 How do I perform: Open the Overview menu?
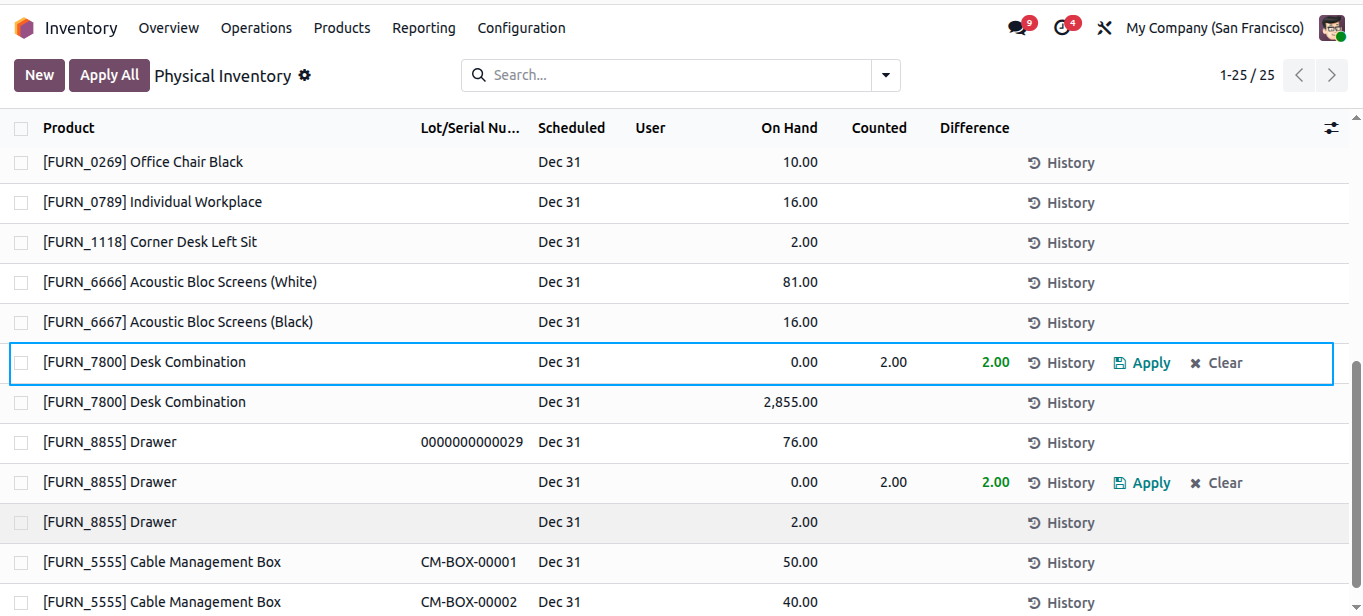[169, 28]
